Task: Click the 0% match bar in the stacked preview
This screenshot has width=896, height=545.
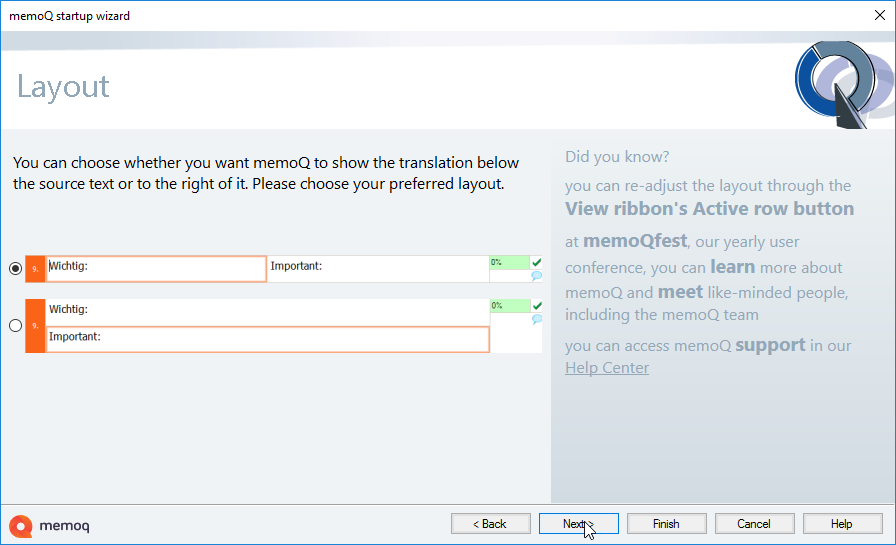Action: pyautogui.click(x=509, y=306)
